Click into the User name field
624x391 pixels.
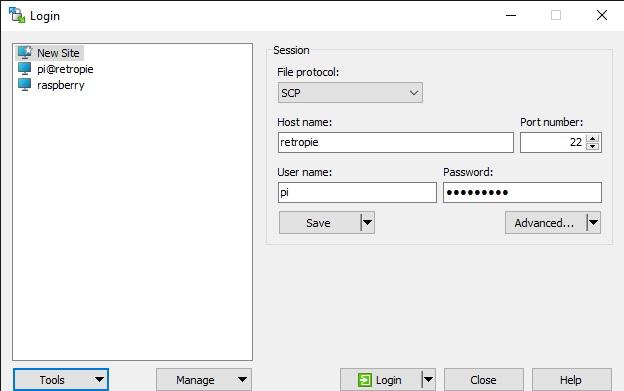point(357,193)
